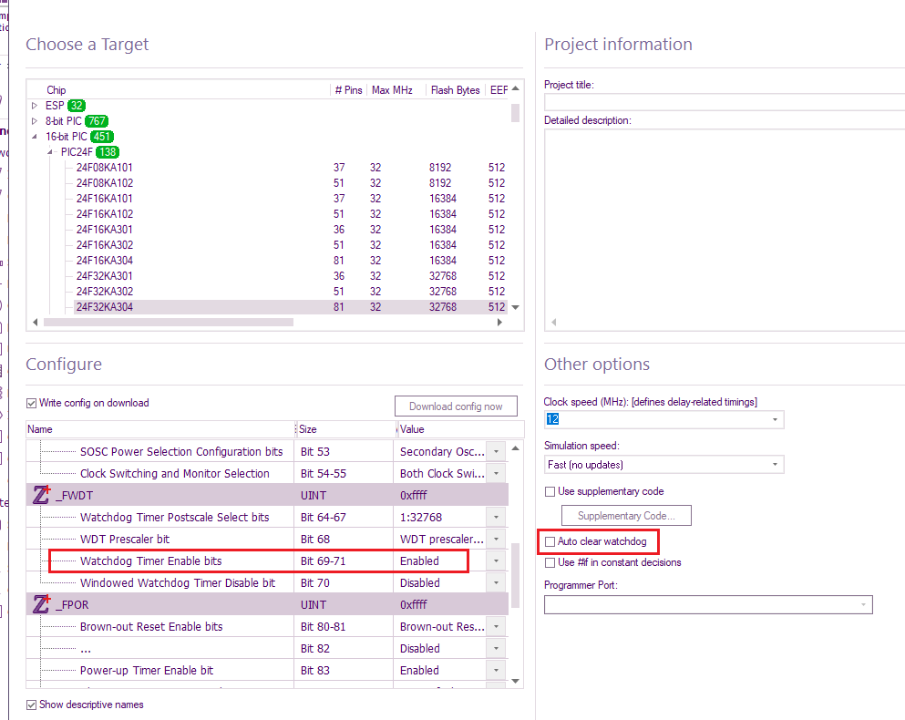Screen dimensions: 905x720
Task: Click the _FPOR group Z icon
Action: (41, 605)
